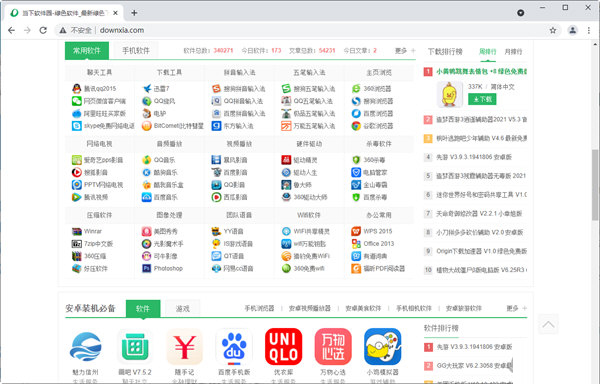Click the yellow duck sticker thumbnail
The width and height of the screenshot is (600, 384).
[x=450, y=94]
